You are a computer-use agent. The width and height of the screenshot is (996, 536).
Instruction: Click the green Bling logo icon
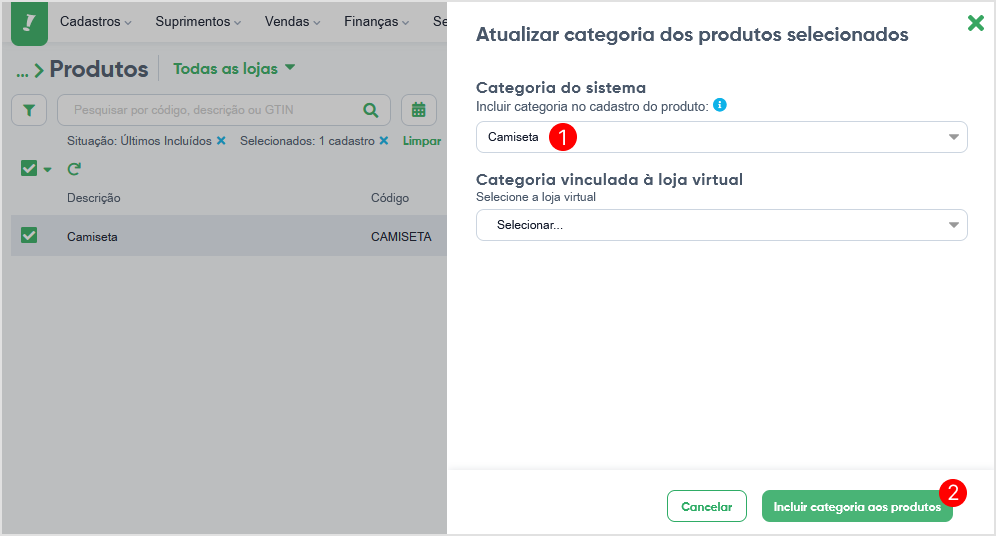point(29,23)
